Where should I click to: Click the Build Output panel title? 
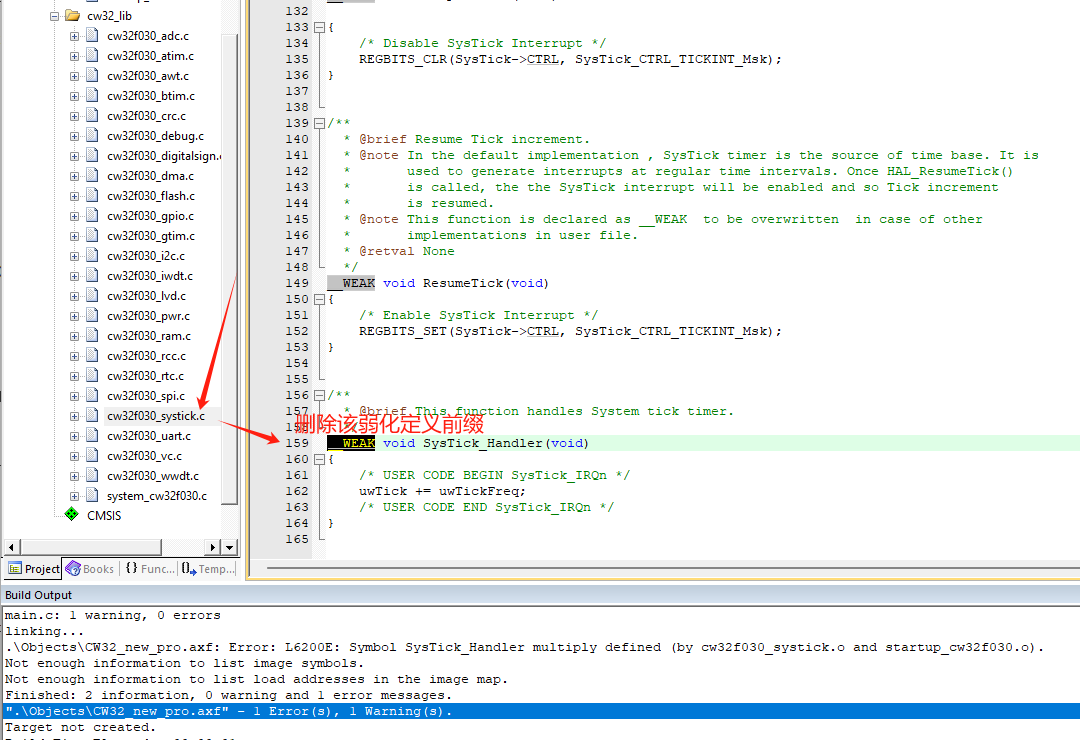point(38,595)
